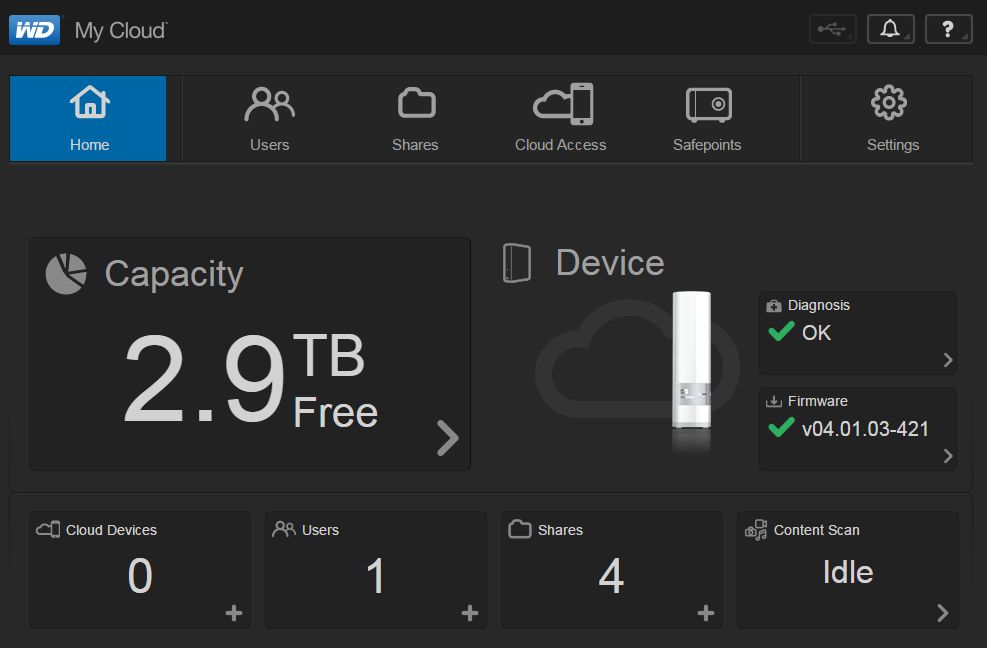Click the green check next to OK
The width and height of the screenshot is (987, 648).
coord(781,331)
